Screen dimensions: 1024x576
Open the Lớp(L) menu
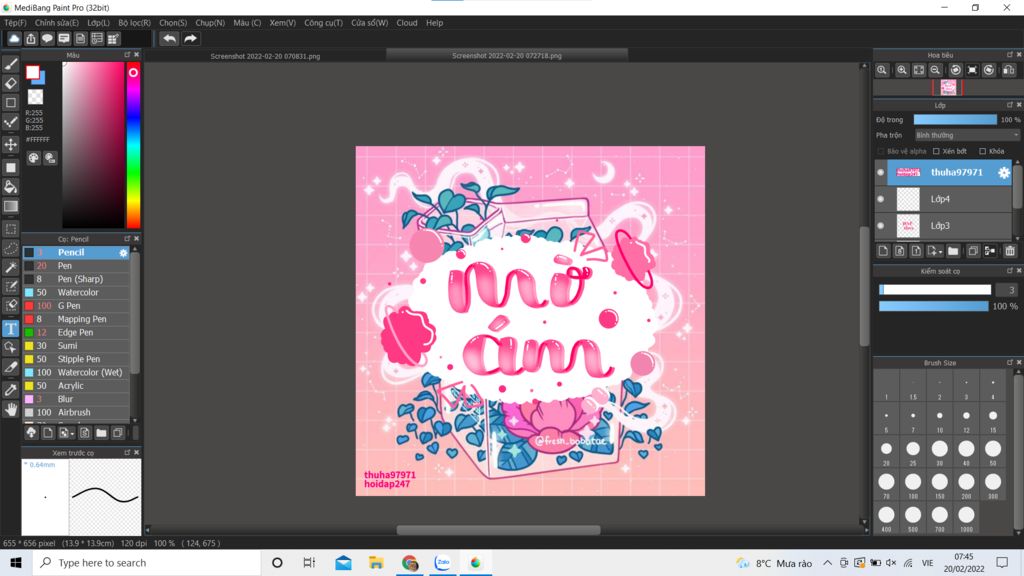tap(99, 23)
